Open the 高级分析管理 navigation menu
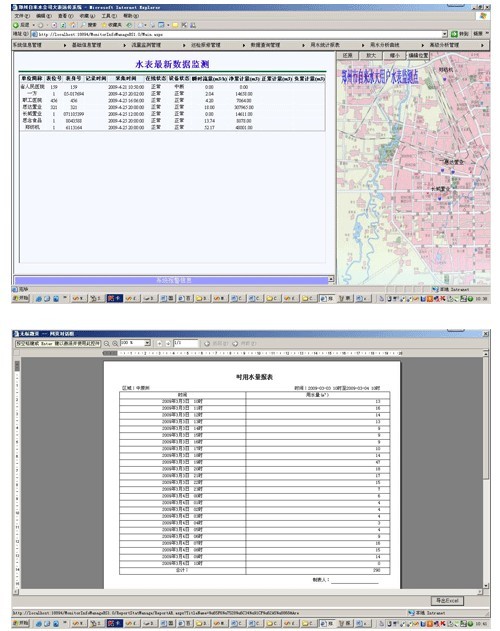The height and width of the screenshot is (631, 500). click(444, 45)
